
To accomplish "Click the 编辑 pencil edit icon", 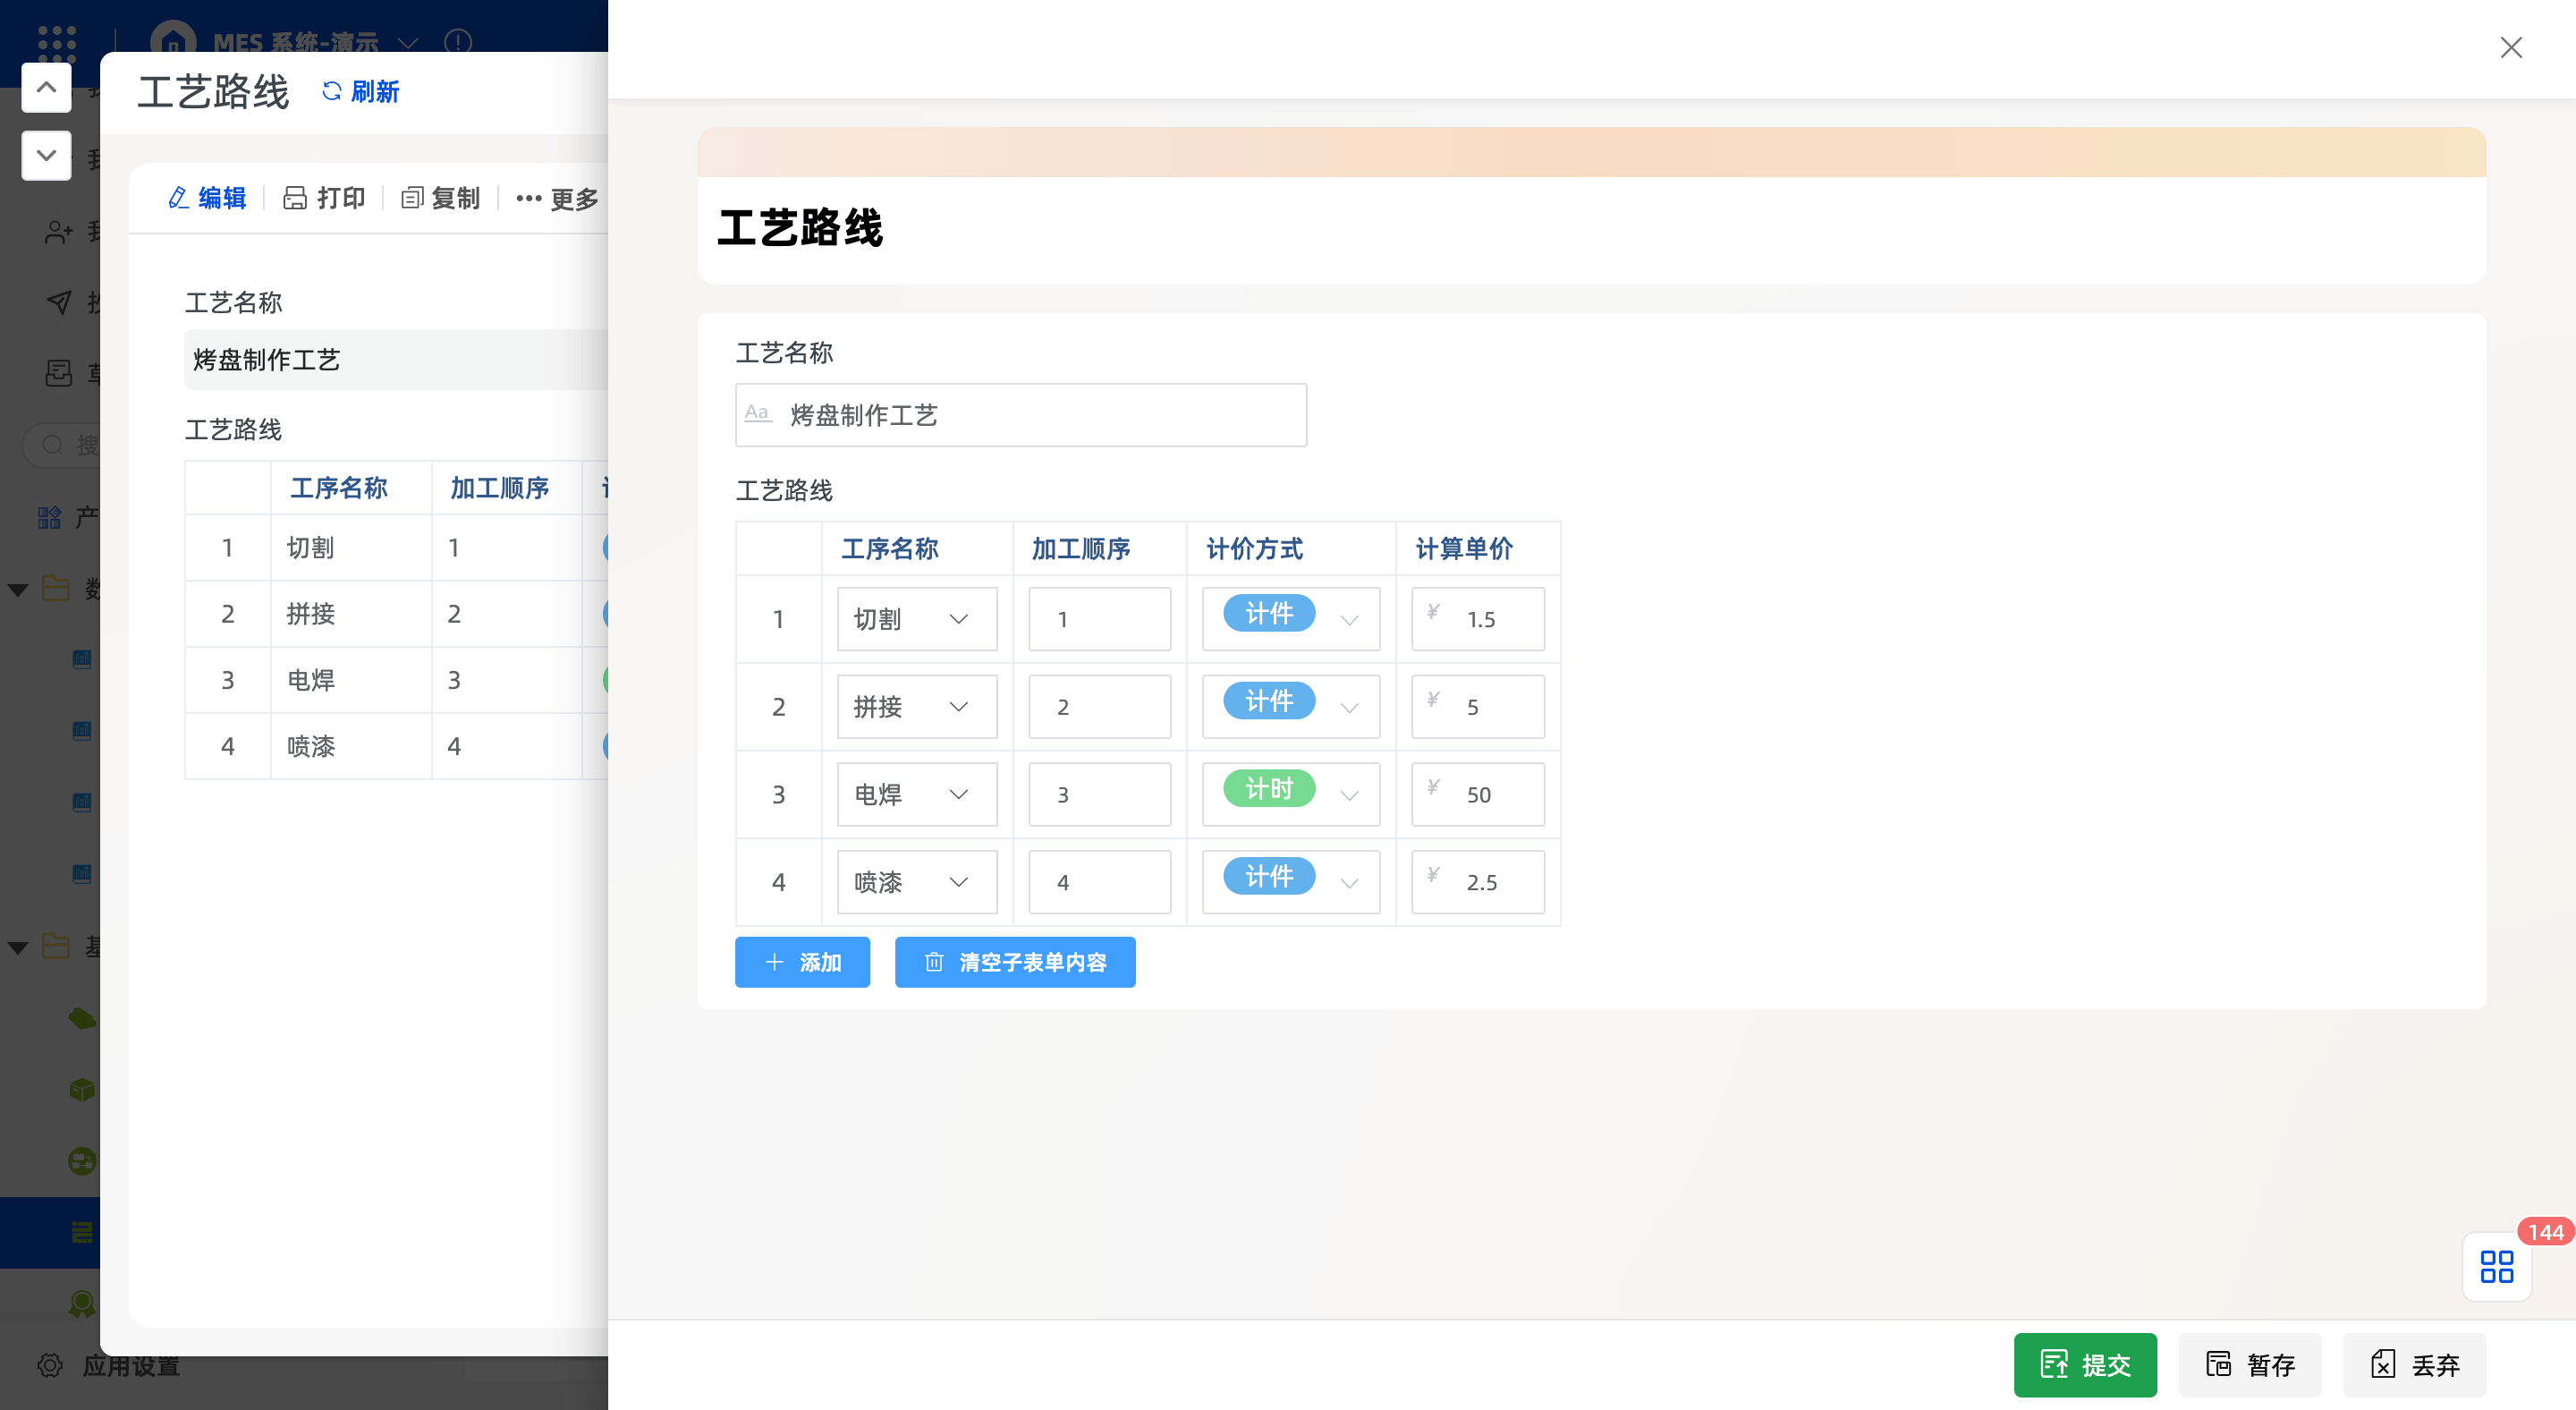I will [179, 198].
